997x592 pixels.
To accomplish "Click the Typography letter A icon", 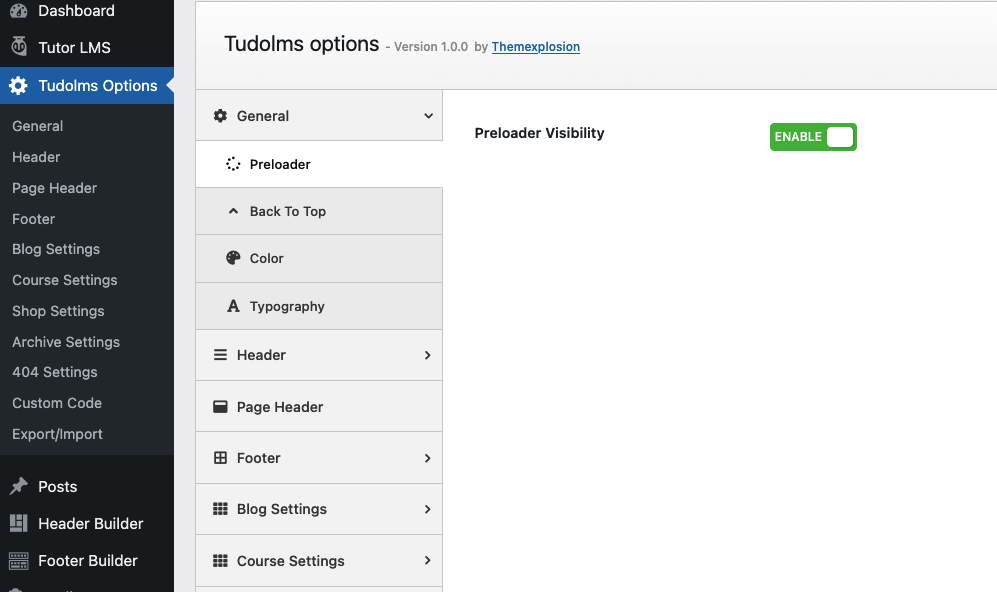I will click(x=233, y=306).
